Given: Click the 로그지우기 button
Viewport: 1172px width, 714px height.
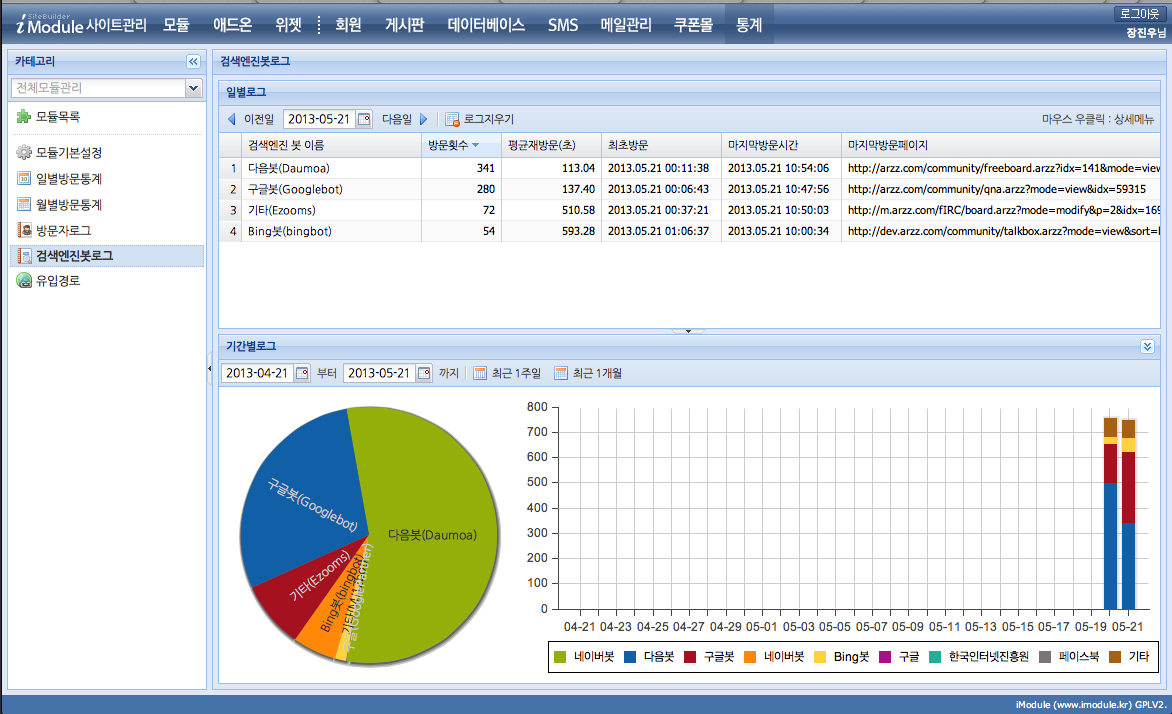Looking at the screenshot, I should pos(480,119).
